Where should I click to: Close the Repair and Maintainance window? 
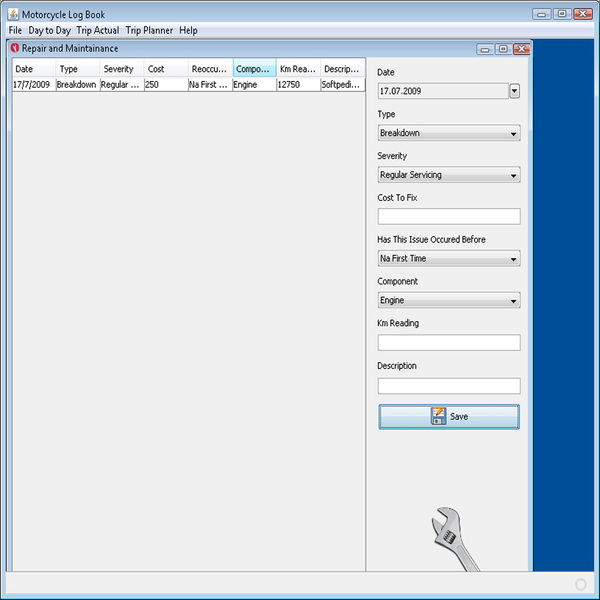[521, 49]
